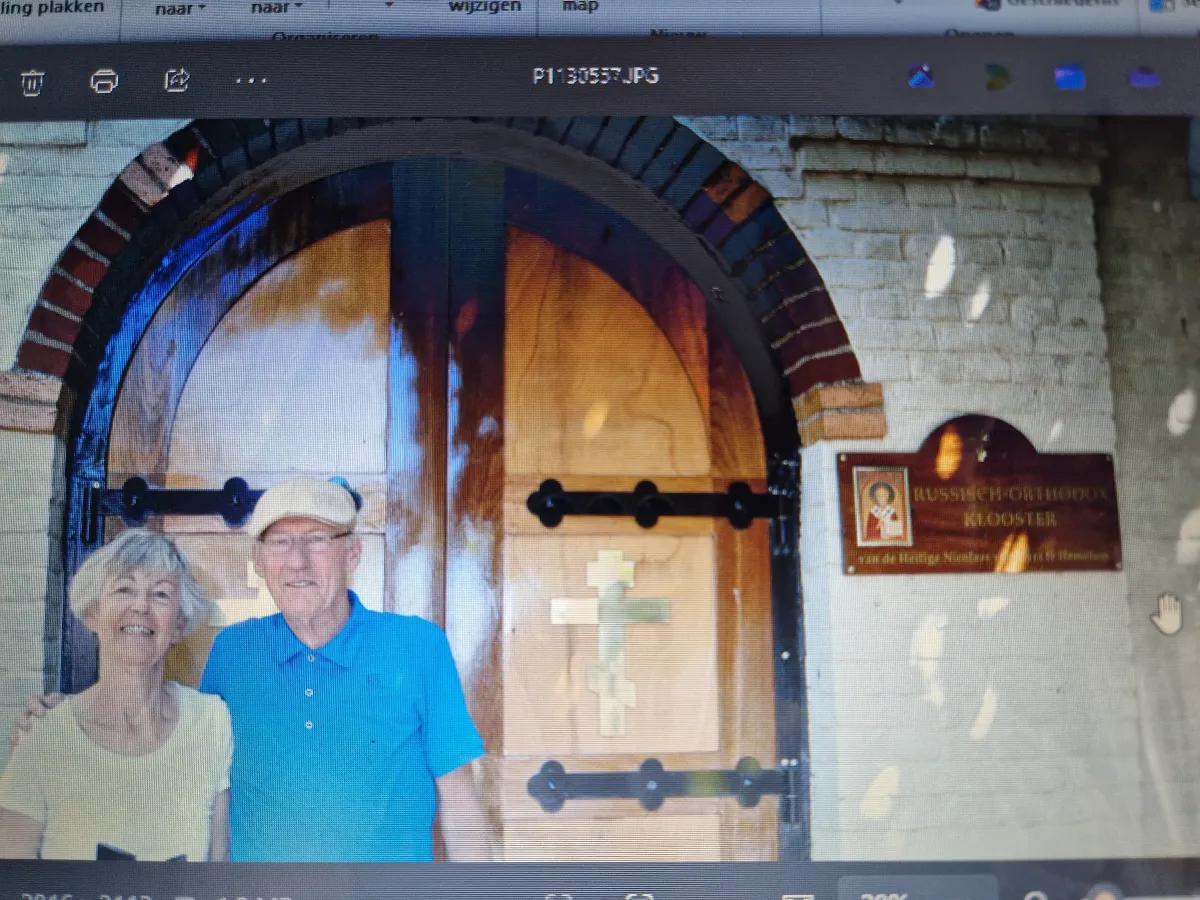Open the Verwijderen dropdown arrow in ribbon

pyautogui.click(x=388, y=6)
